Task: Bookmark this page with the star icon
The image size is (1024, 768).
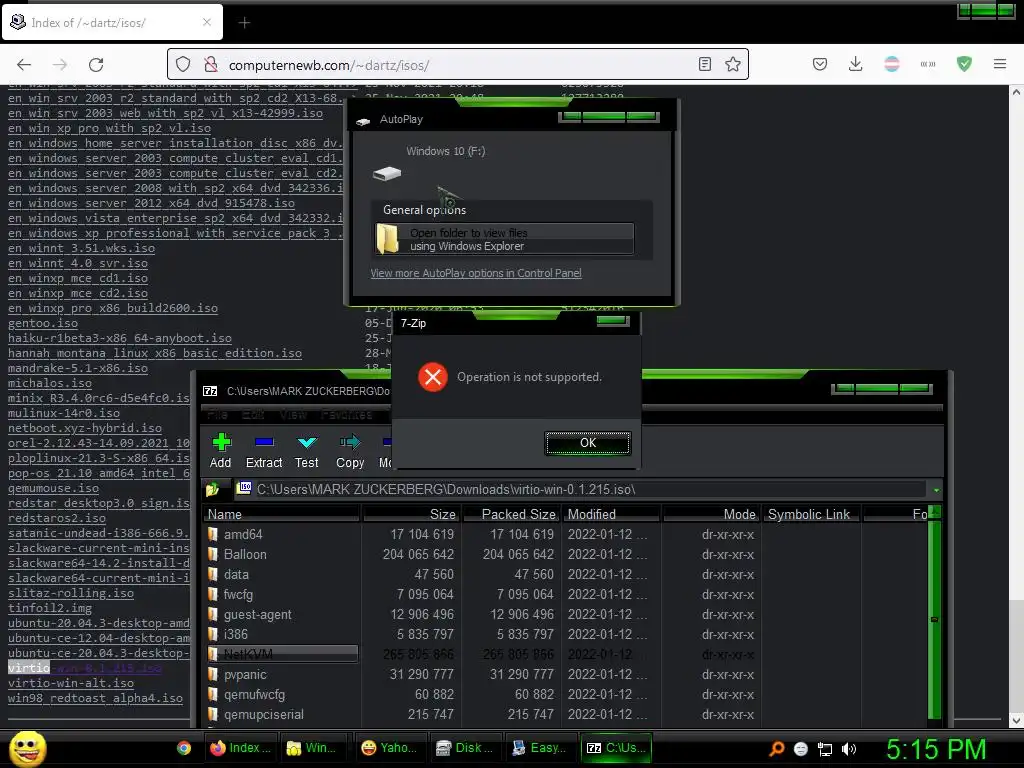Action: pos(733,64)
